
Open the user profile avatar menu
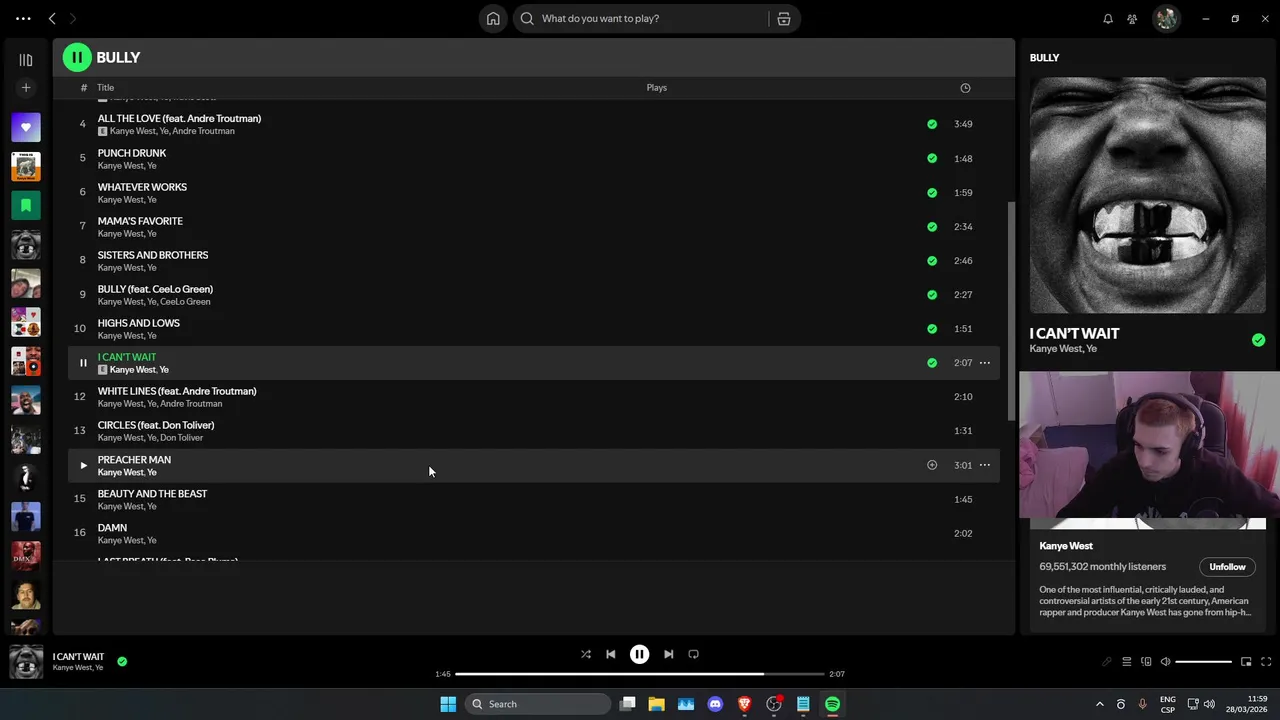(1166, 18)
